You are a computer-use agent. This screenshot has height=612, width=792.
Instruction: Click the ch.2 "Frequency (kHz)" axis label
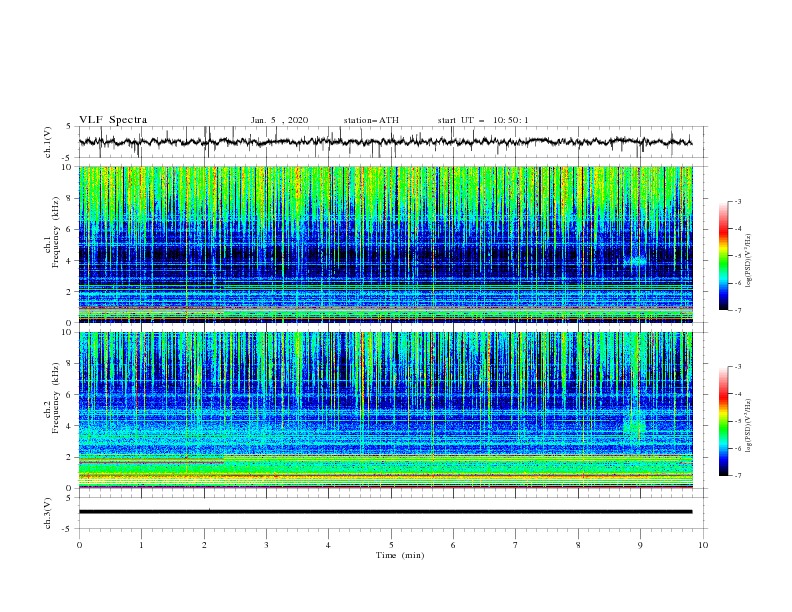tap(55, 398)
